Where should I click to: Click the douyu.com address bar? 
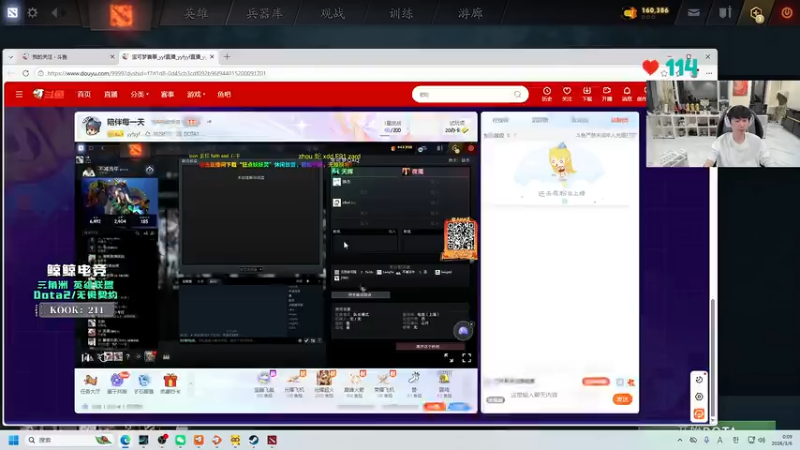tap(156, 73)
